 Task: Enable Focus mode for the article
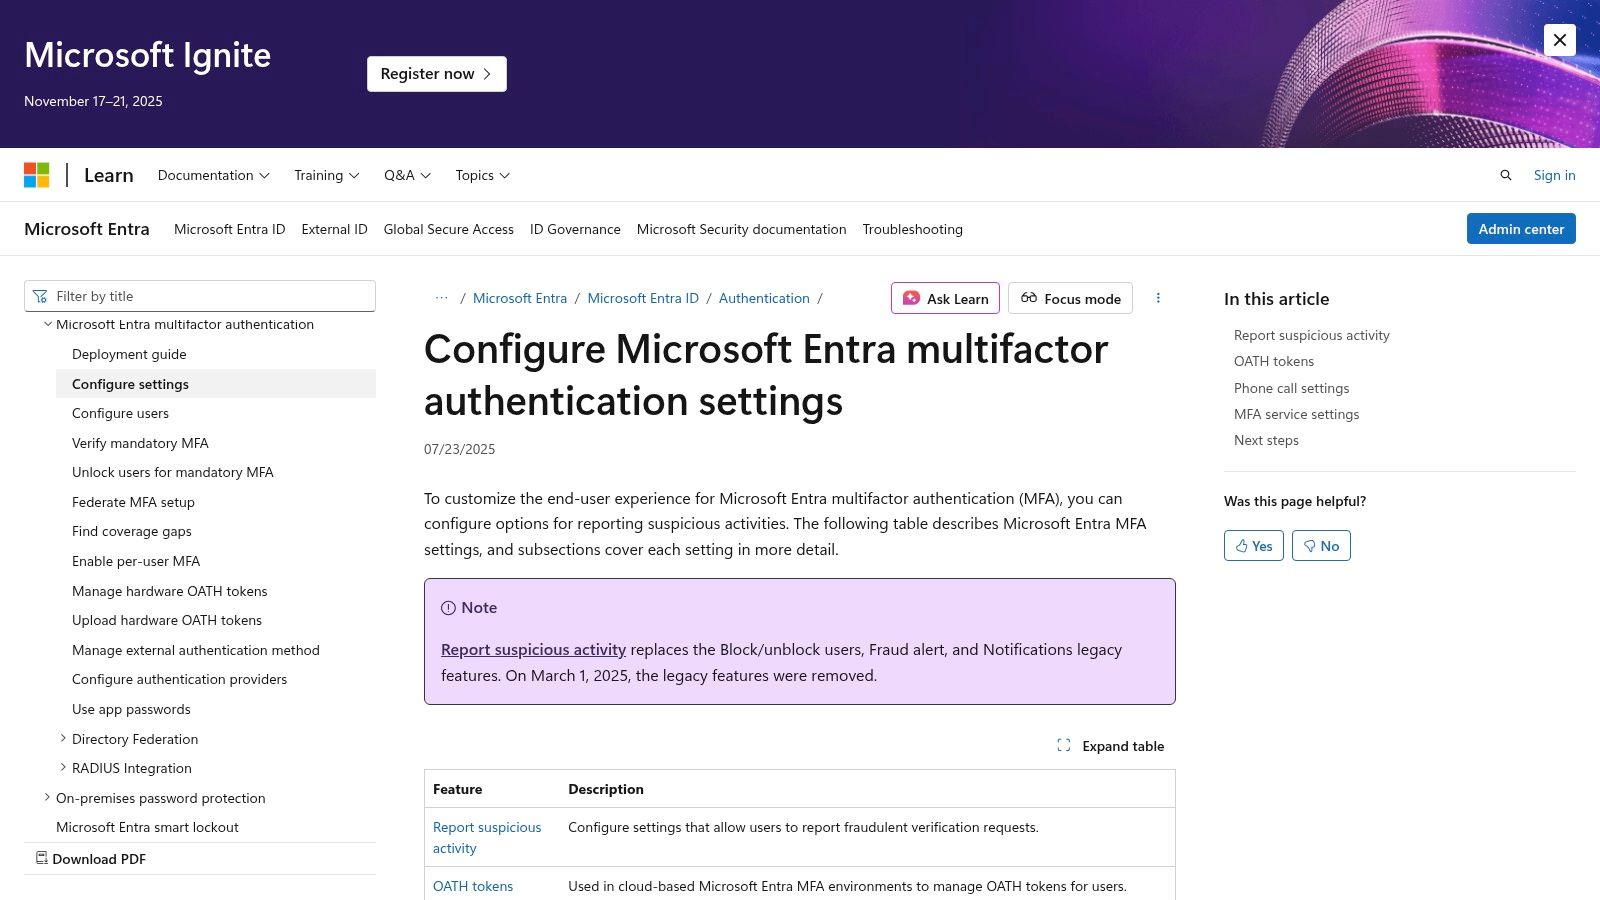click(1070, 298)
